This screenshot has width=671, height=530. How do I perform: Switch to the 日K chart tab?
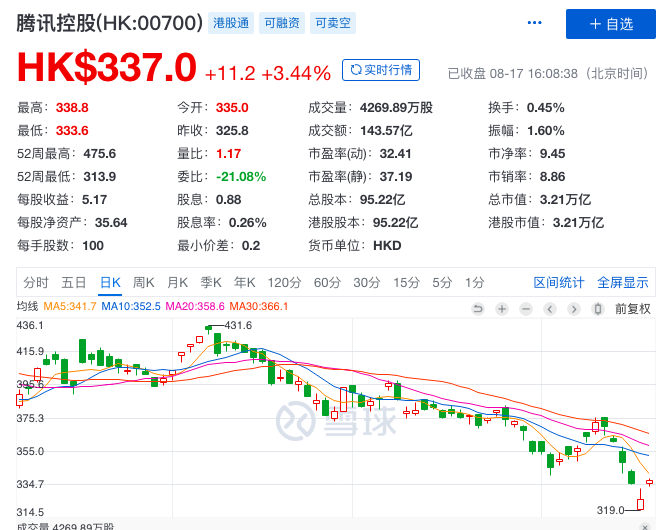110,283
